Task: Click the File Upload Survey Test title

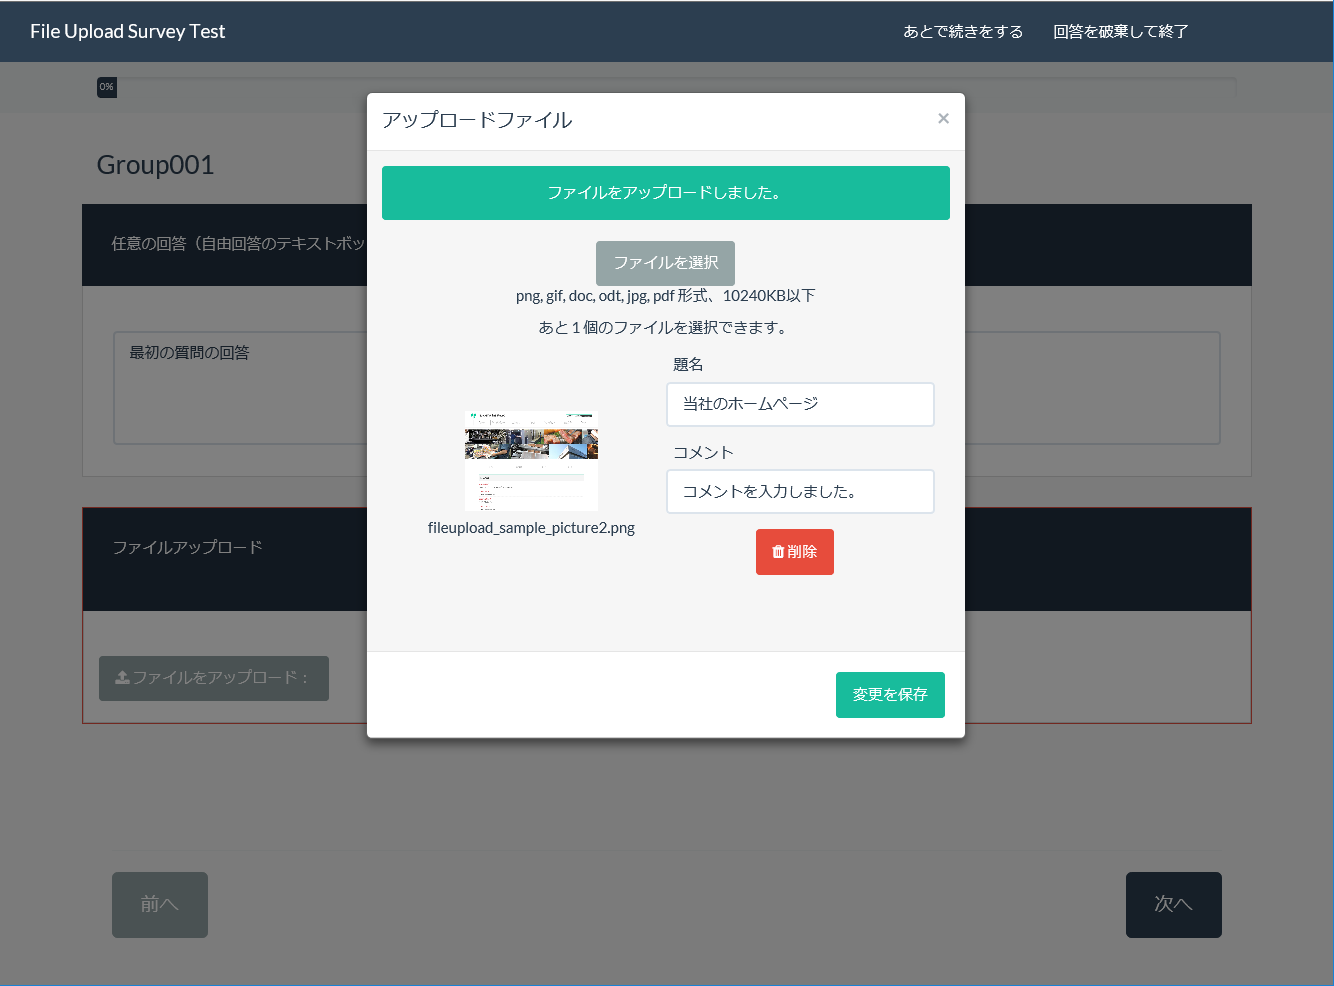Action: point(128,32)
